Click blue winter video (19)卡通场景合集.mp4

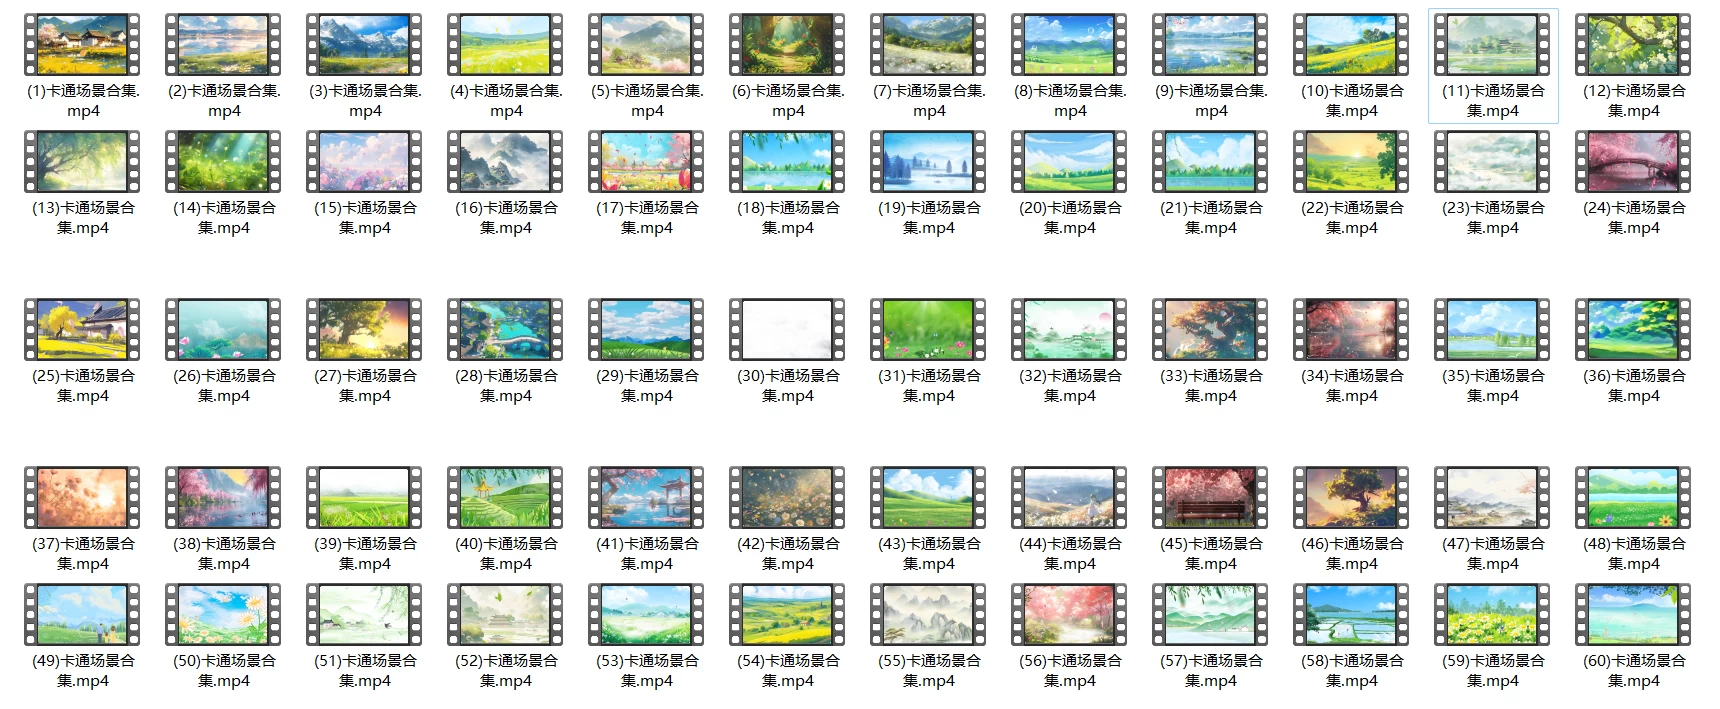929,161
